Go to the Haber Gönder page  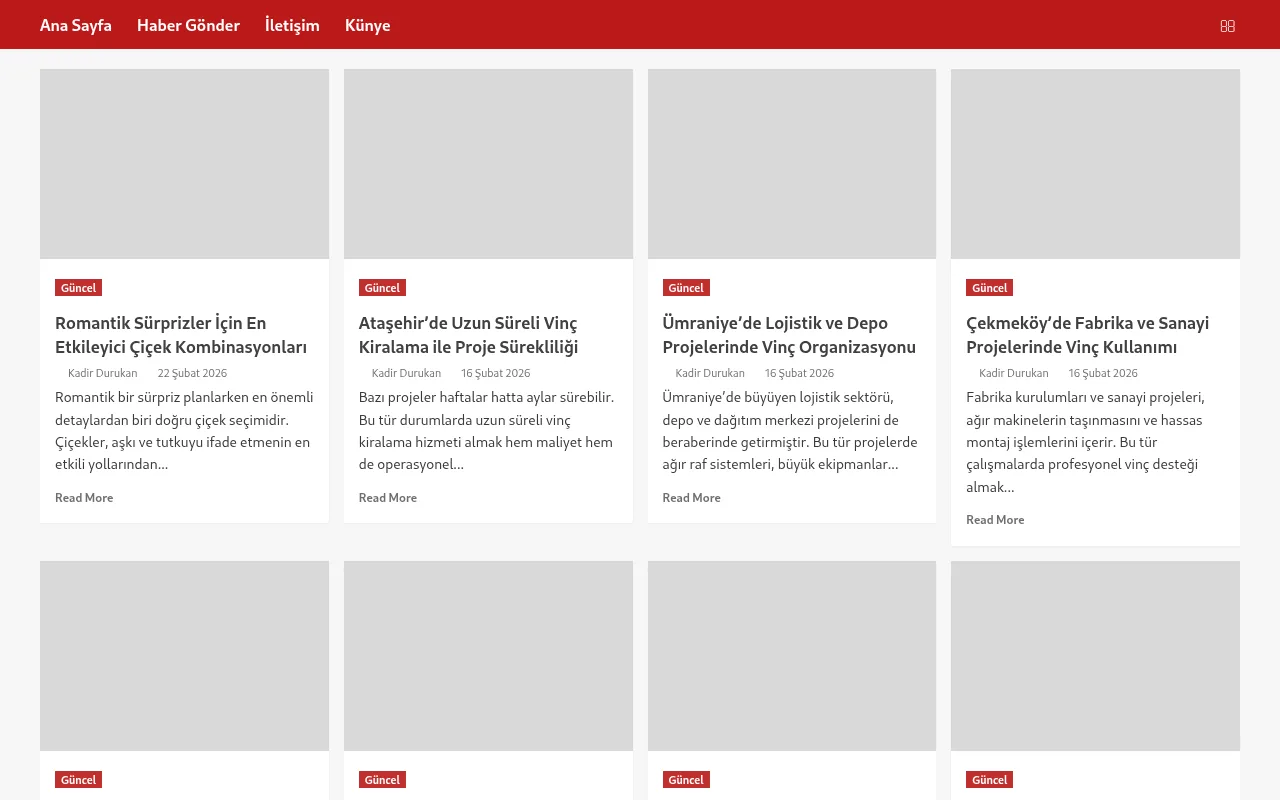point(188,25)
